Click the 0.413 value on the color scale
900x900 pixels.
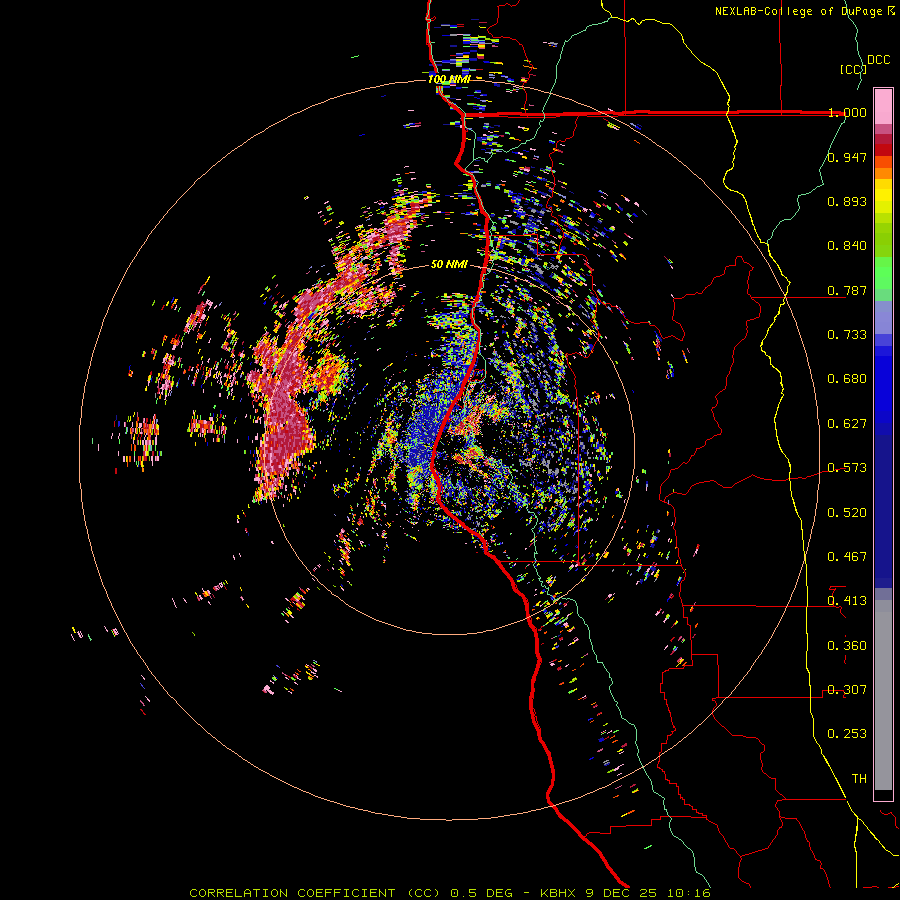point(847,601)
